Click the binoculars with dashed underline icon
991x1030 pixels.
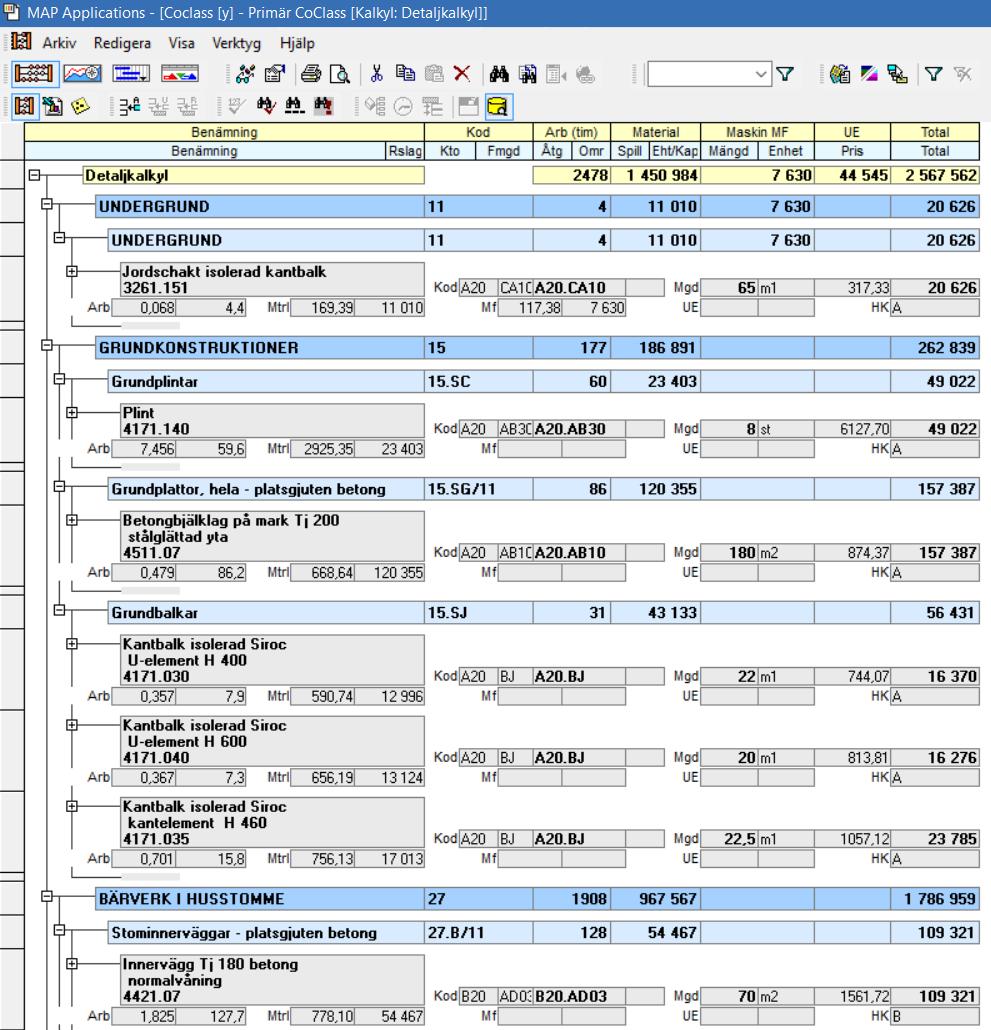[294, 106]
